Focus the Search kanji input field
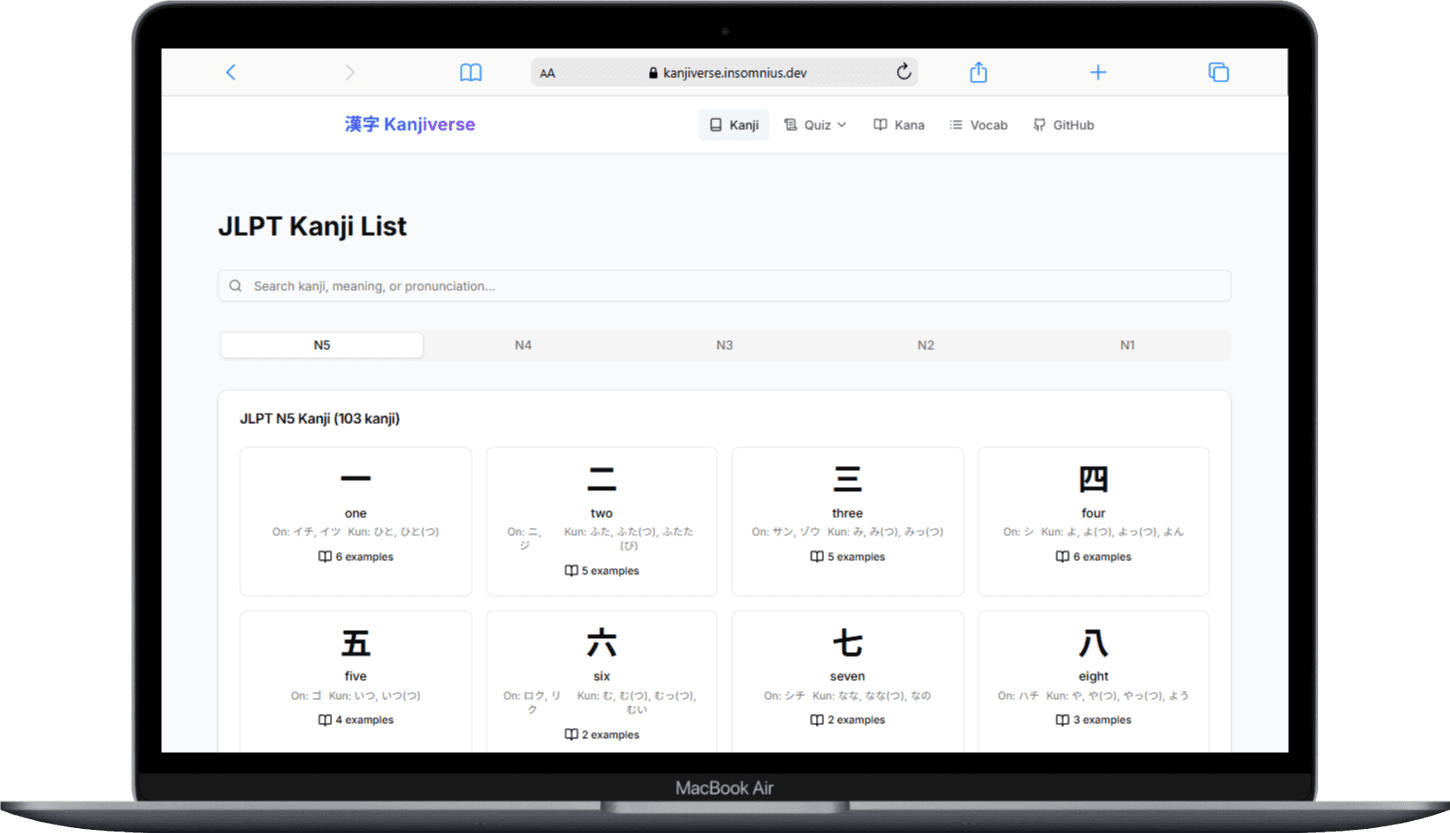The height and width of the screenshot is (833, 1450). [x=724, y=286]
